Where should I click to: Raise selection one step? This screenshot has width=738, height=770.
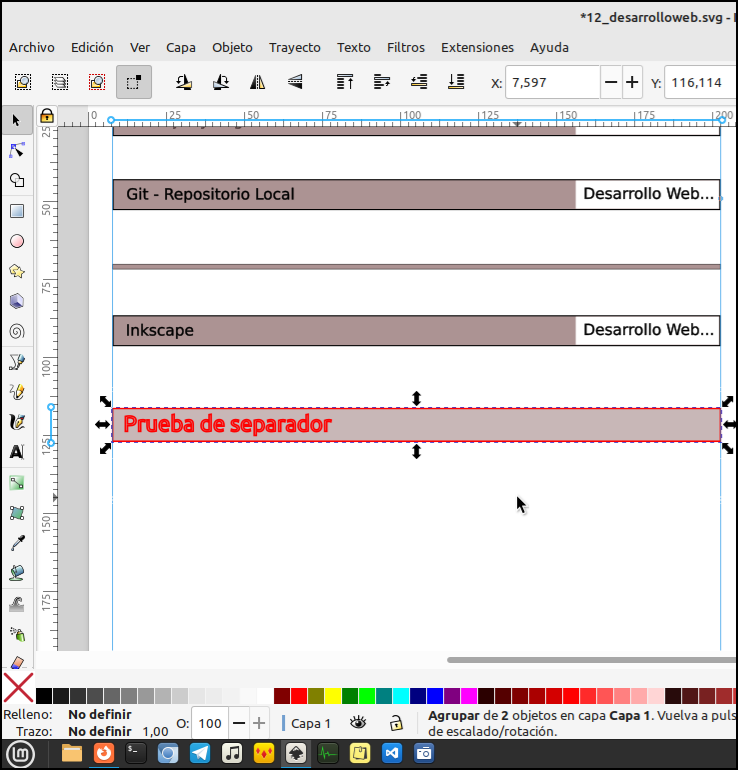(382, 82)
